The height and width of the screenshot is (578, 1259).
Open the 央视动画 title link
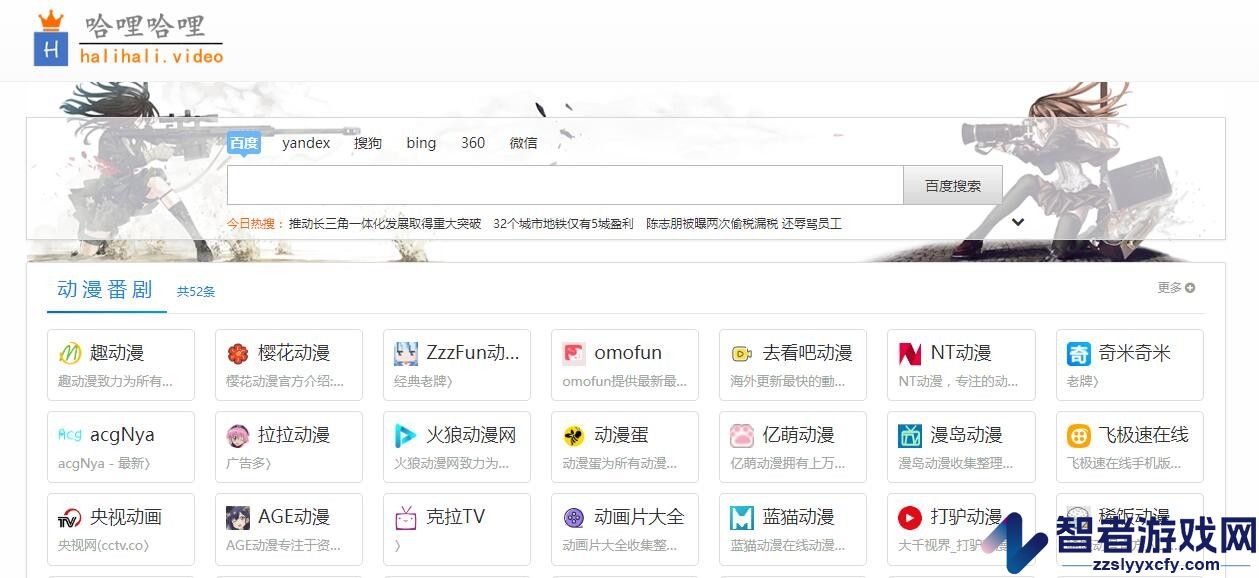pos(126,517)
